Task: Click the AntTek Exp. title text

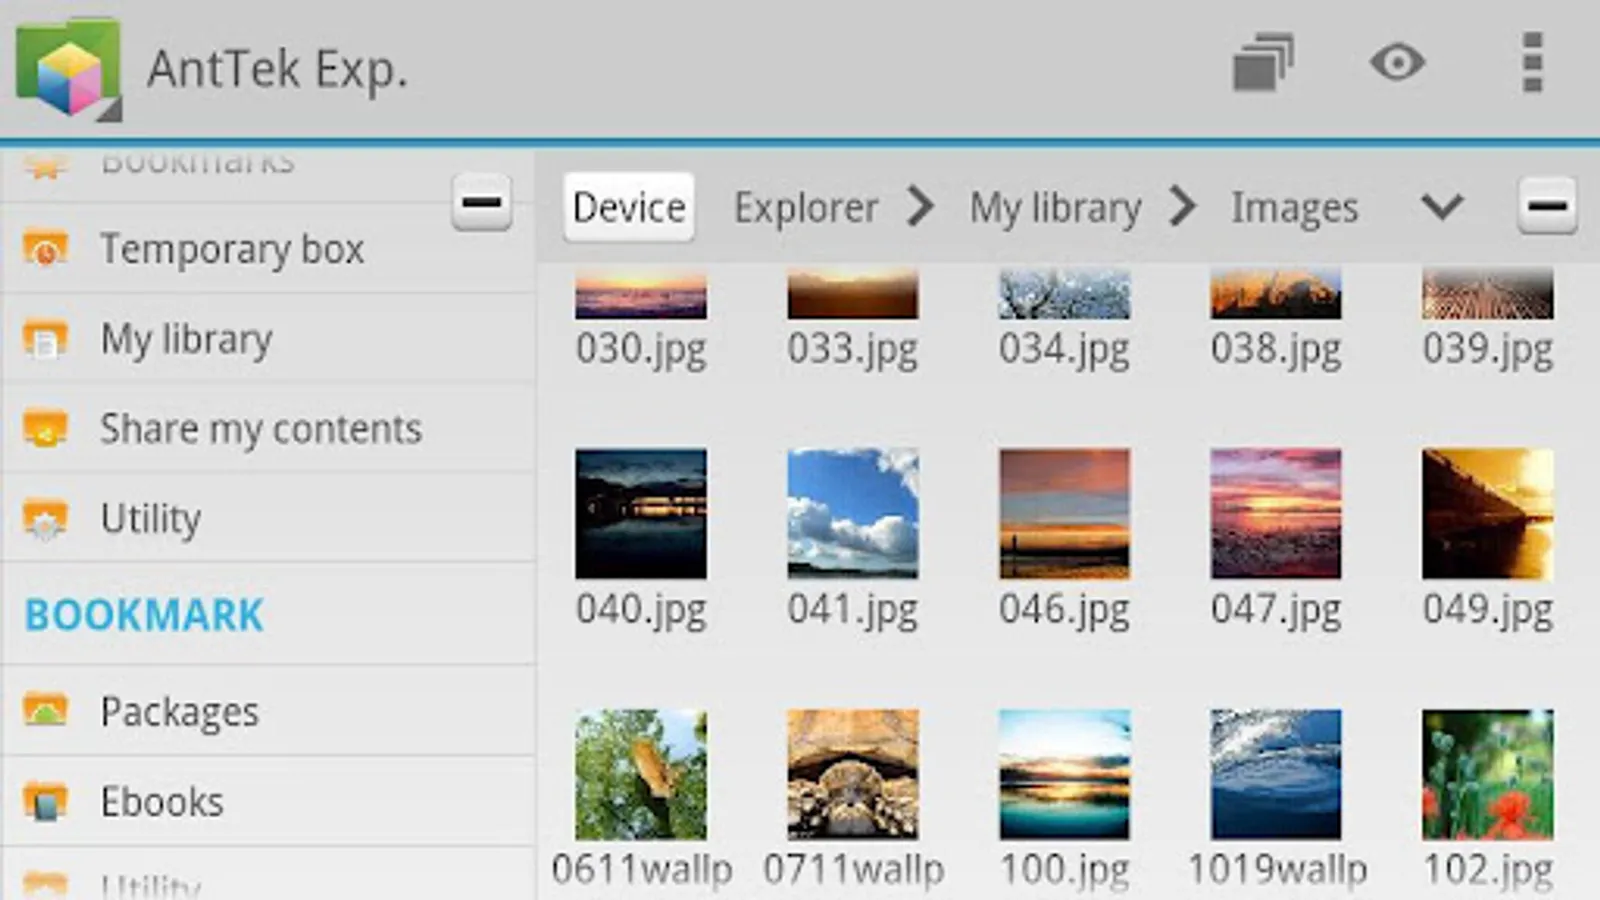Action: point(277,70)
